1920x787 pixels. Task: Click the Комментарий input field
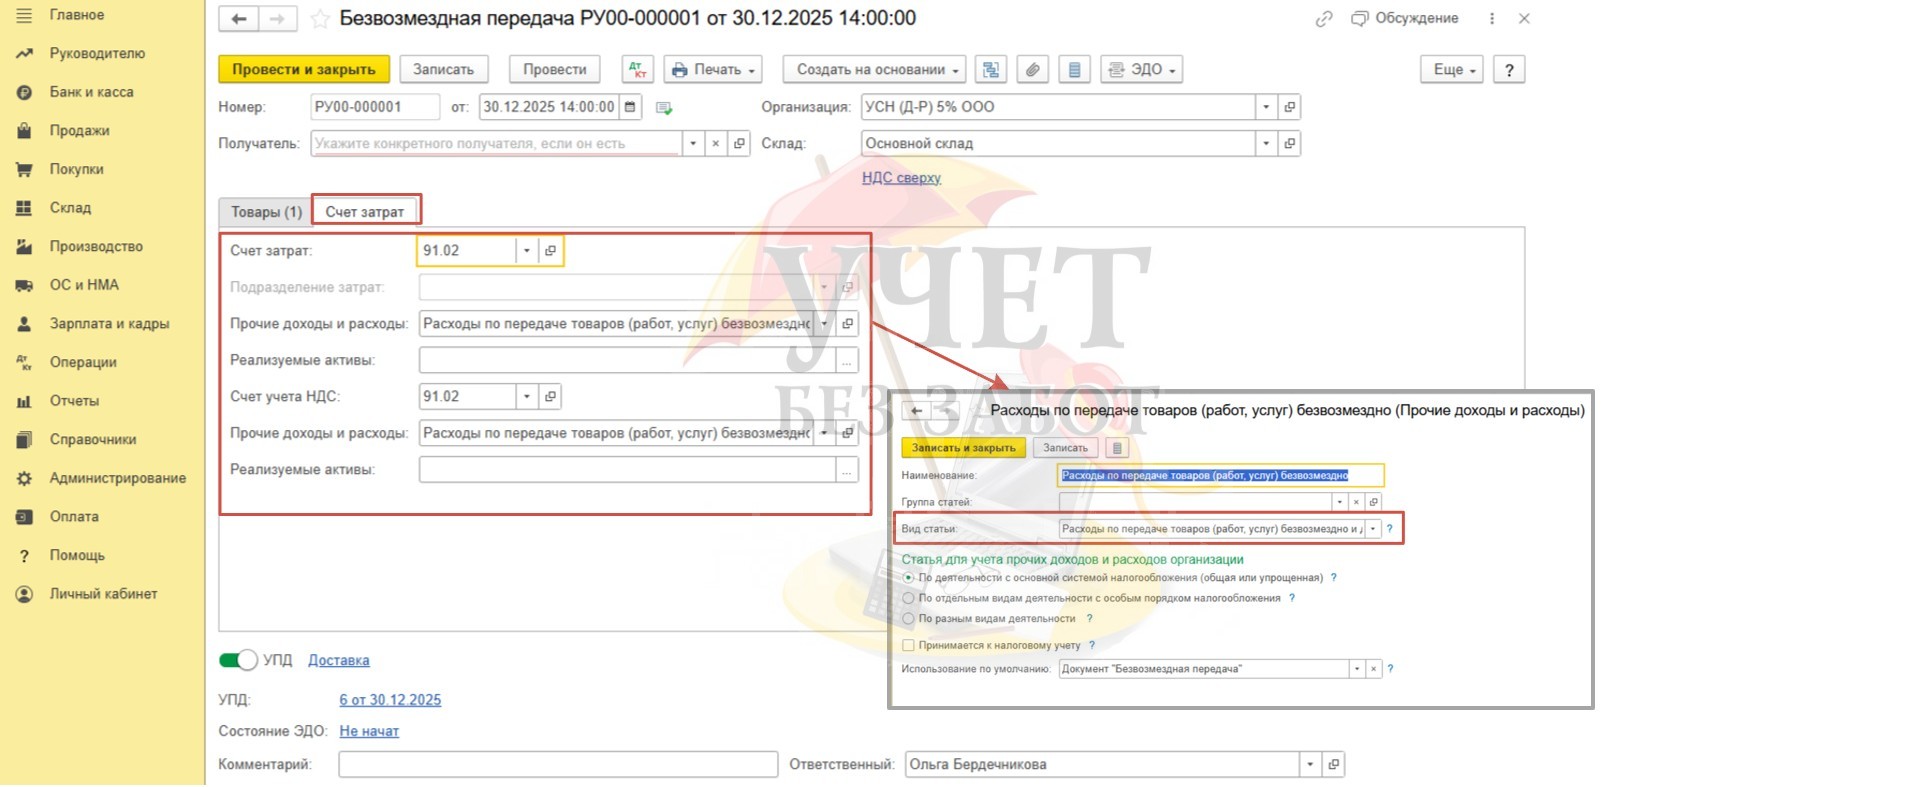[558, 765]
